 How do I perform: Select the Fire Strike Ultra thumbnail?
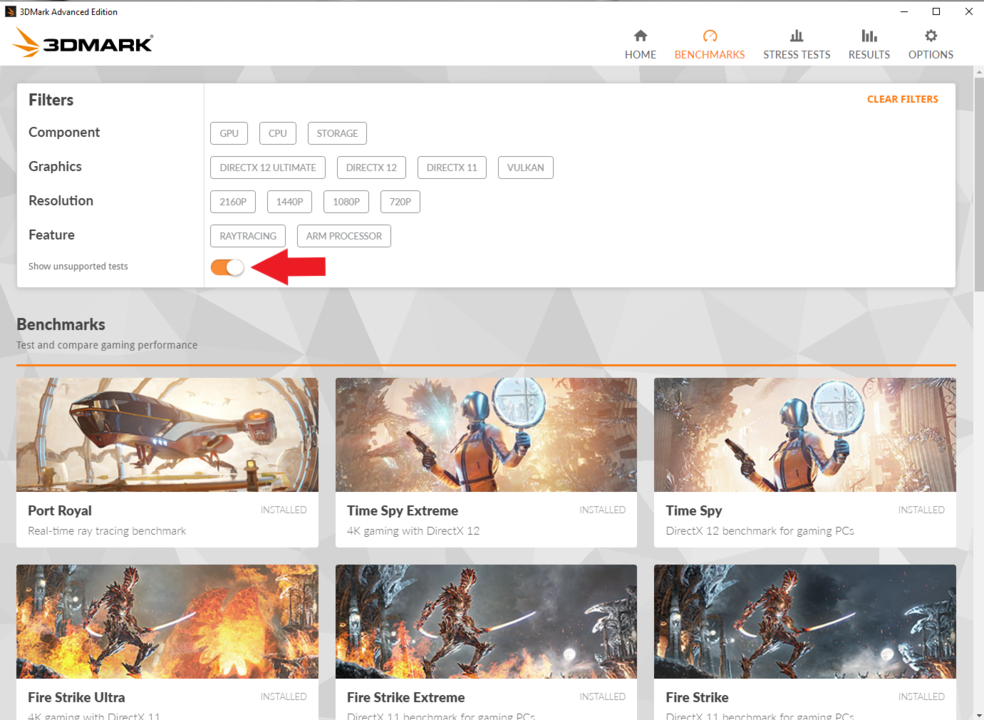click(x=167, y=621)
